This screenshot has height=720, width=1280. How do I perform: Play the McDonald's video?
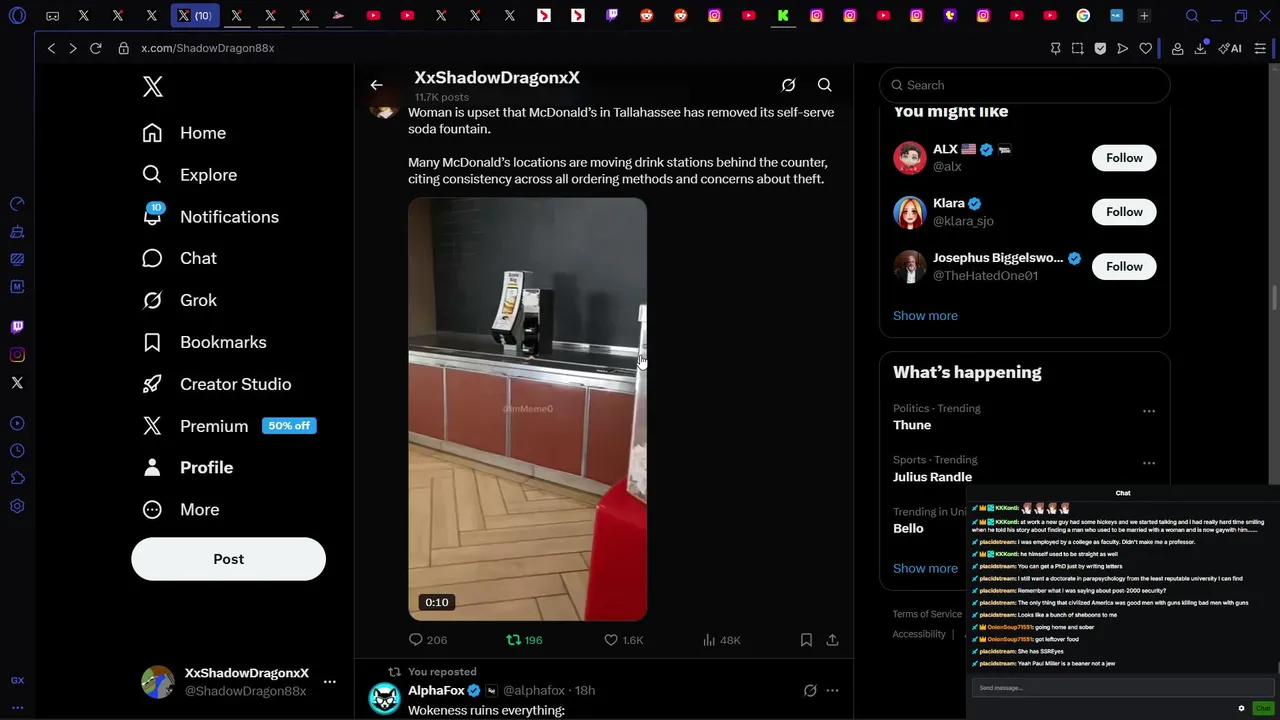pos(527,409)
